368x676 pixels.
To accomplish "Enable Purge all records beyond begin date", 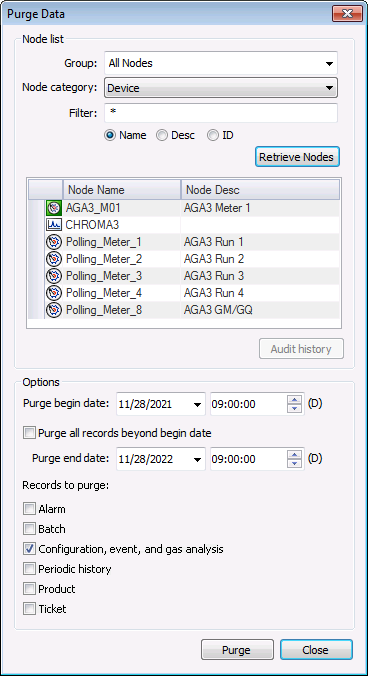I will 29,433.
